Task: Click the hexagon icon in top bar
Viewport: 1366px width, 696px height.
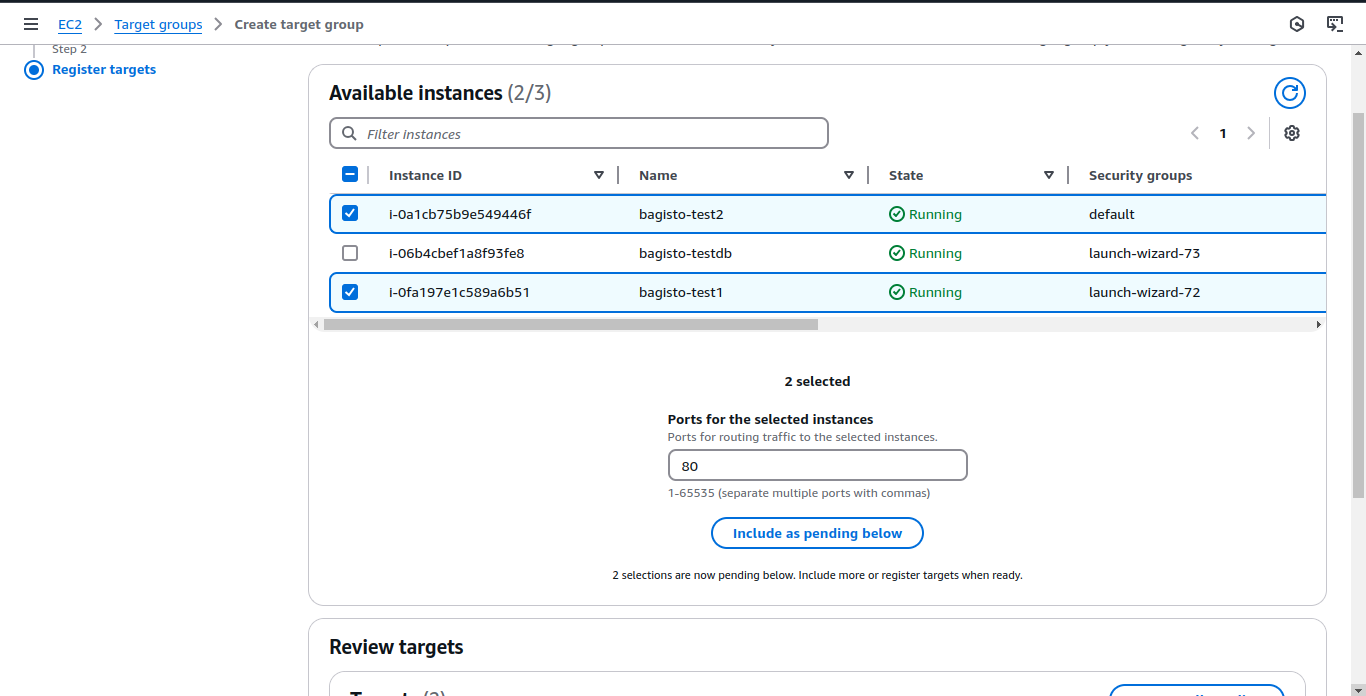Action: (1297, 24)
